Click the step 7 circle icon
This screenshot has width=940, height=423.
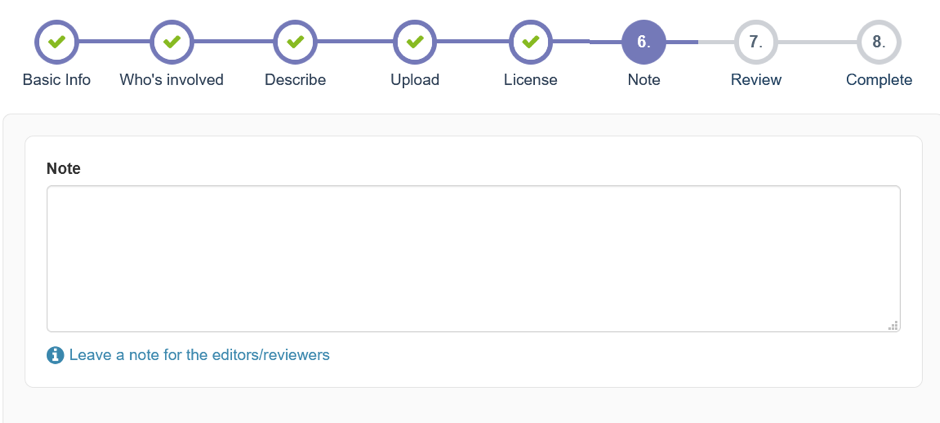point(756,42)
